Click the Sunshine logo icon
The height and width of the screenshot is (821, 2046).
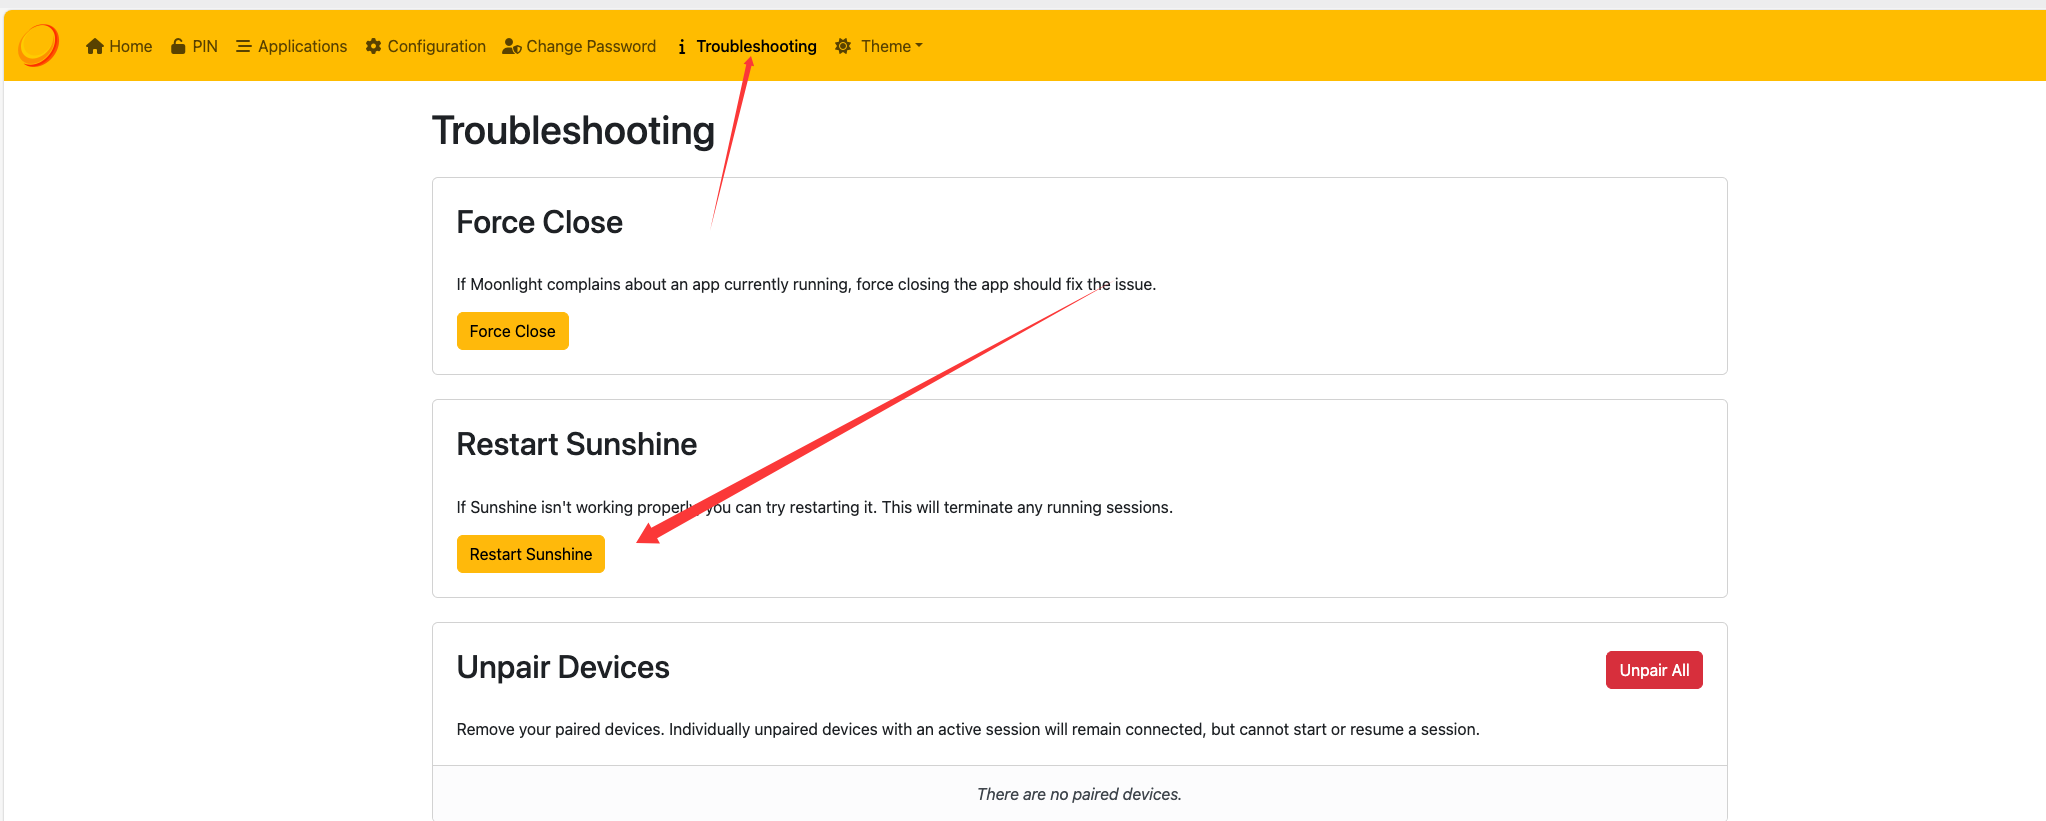(x=39, y=45)
